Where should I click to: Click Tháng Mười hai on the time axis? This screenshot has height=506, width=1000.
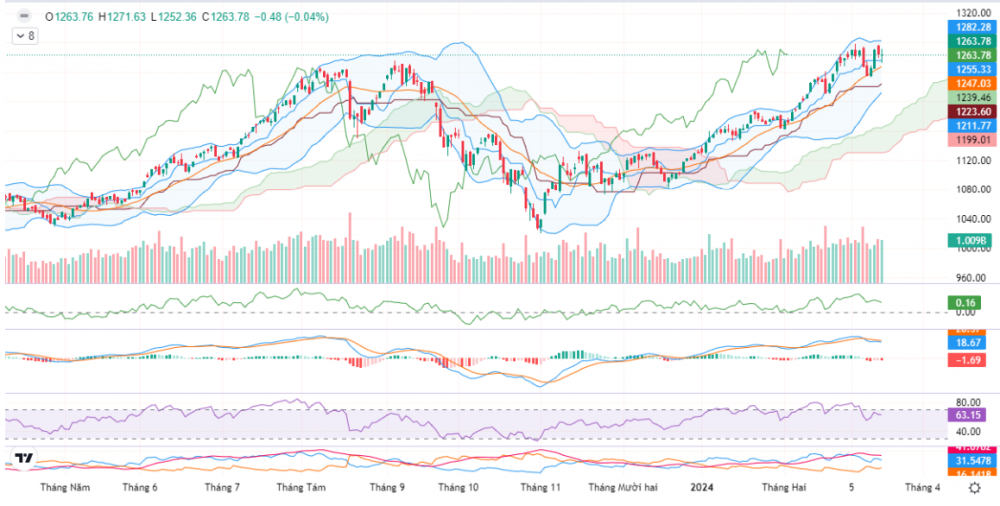pyautogui.click(x=622, y=488)
